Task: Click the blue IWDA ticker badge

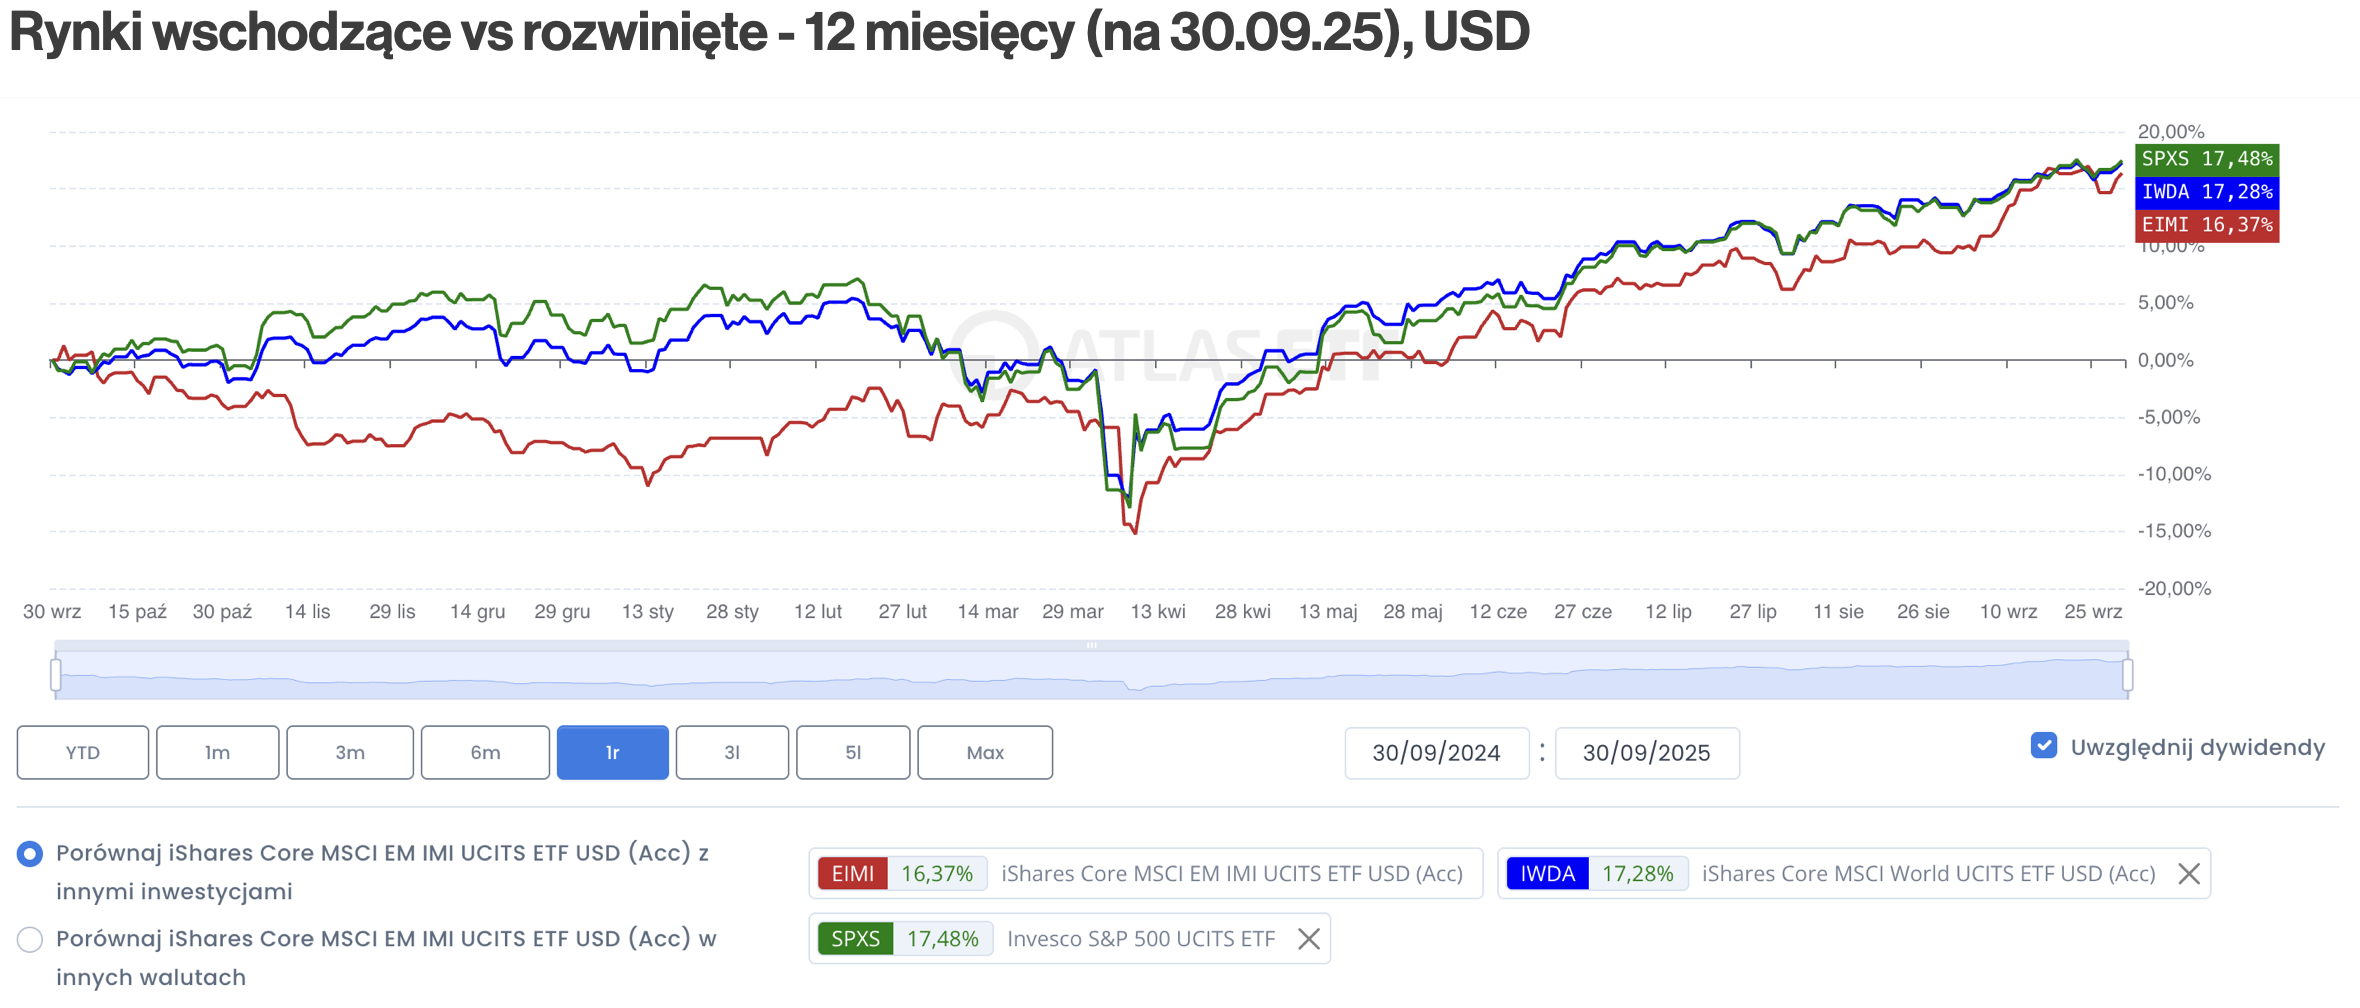Action: [x=1547, y=874]
